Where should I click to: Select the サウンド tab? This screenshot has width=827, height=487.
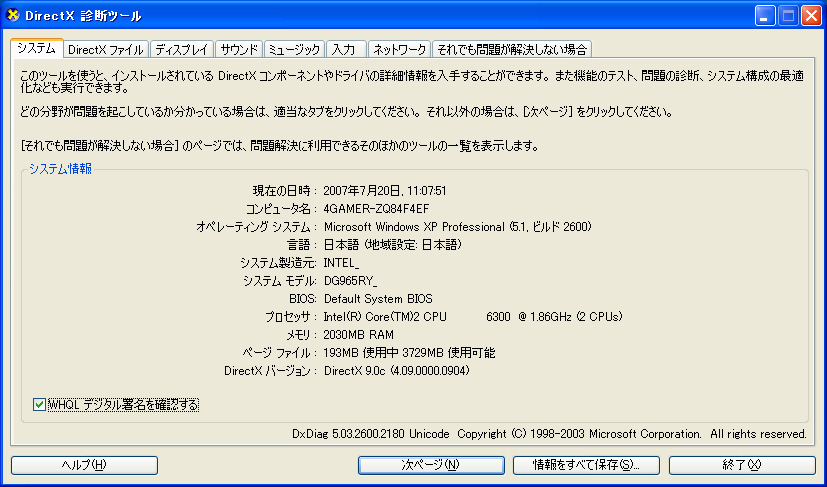click(x=239, y=50)
